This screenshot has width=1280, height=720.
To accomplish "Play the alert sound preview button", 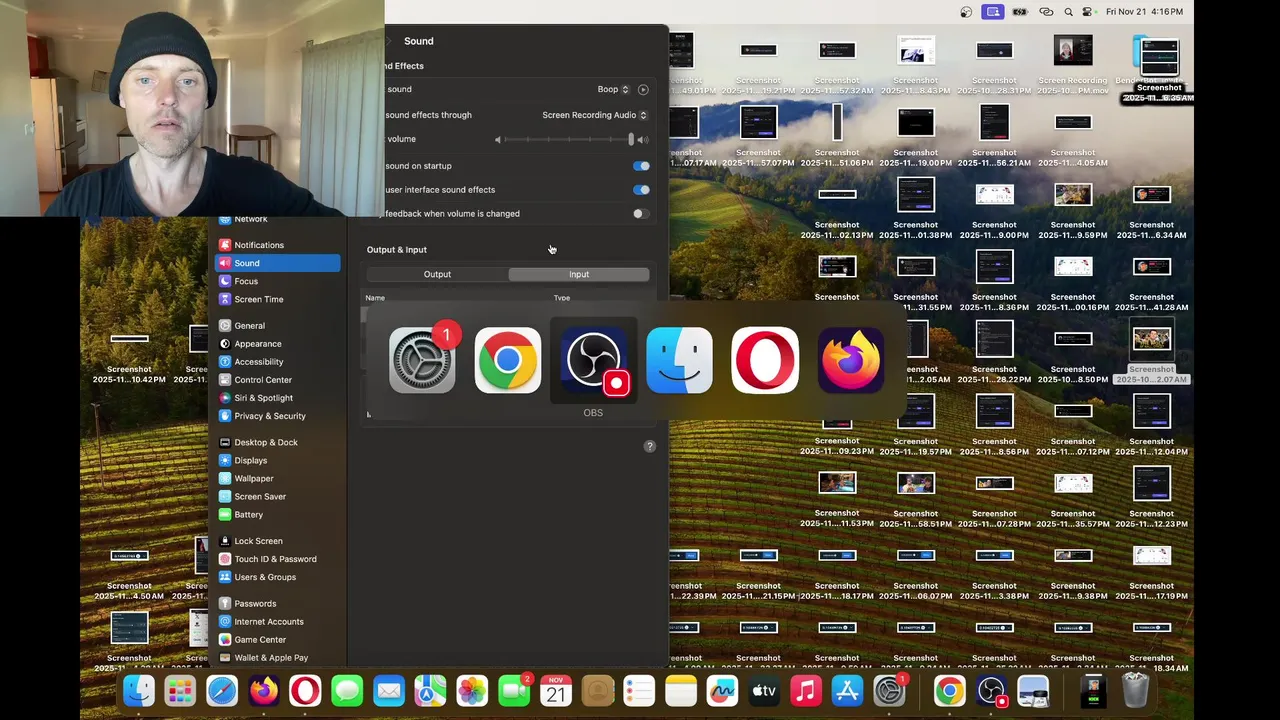I will click(x=643, y=90).
